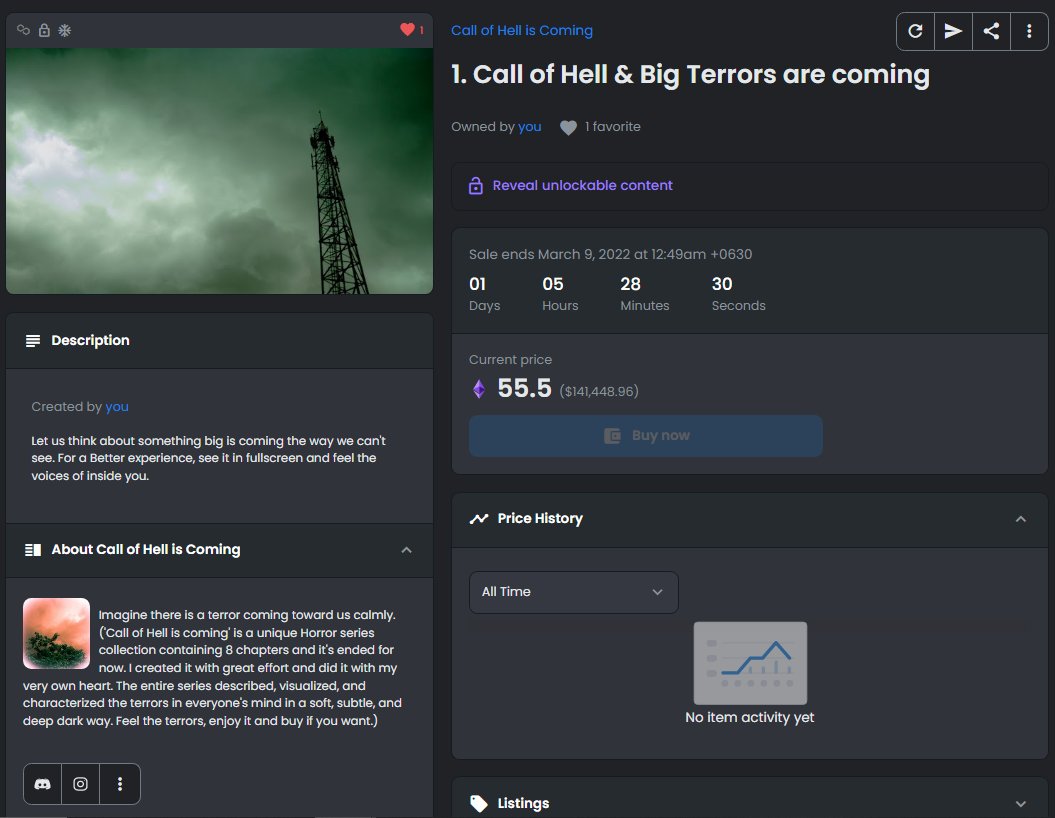Click the chain link icon above image
1055x818 pixels.
pyautogui.click(x=24, y=30)
